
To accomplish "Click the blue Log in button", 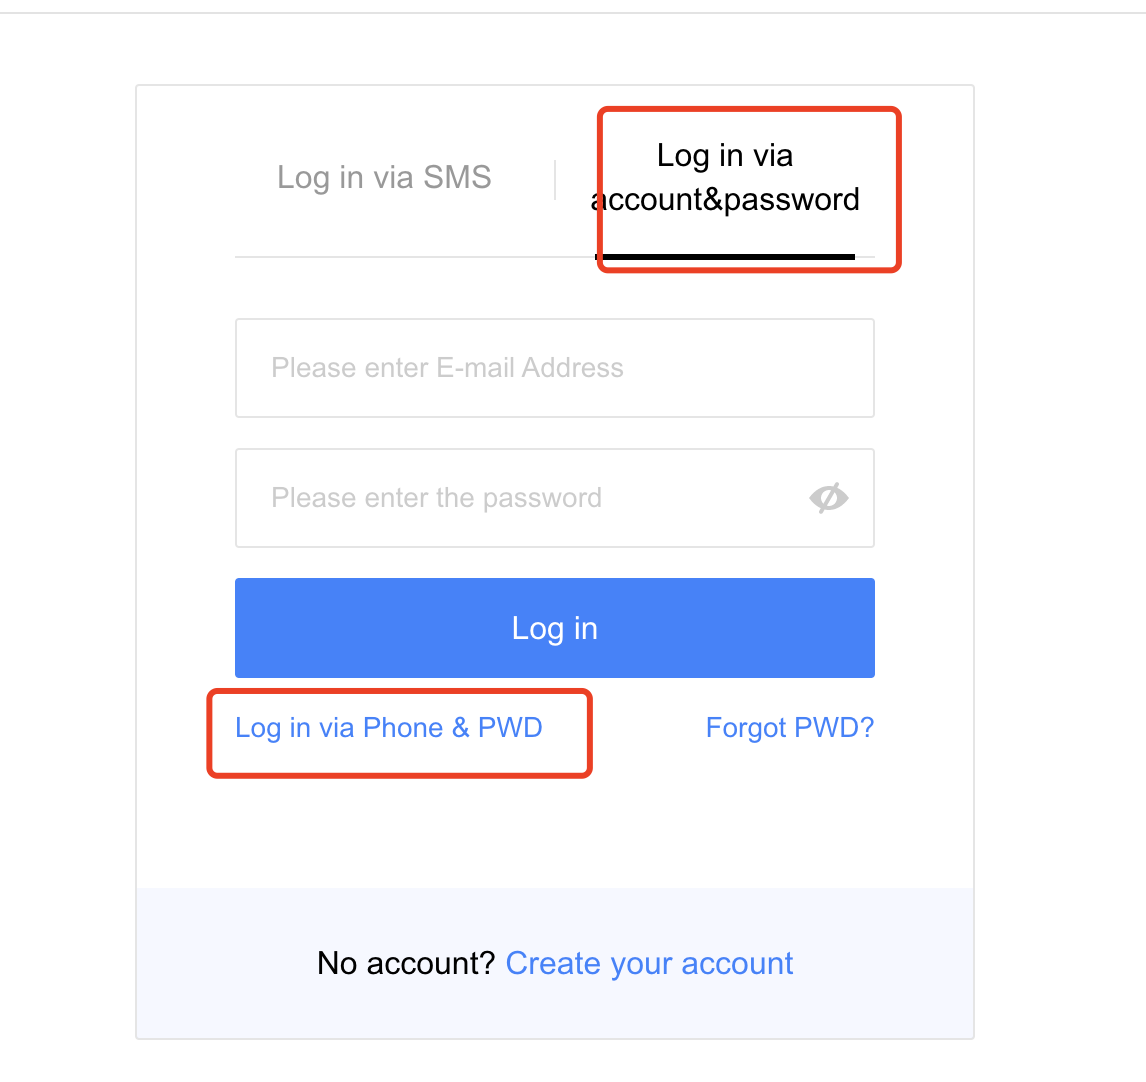I will [x=555, y=628].
